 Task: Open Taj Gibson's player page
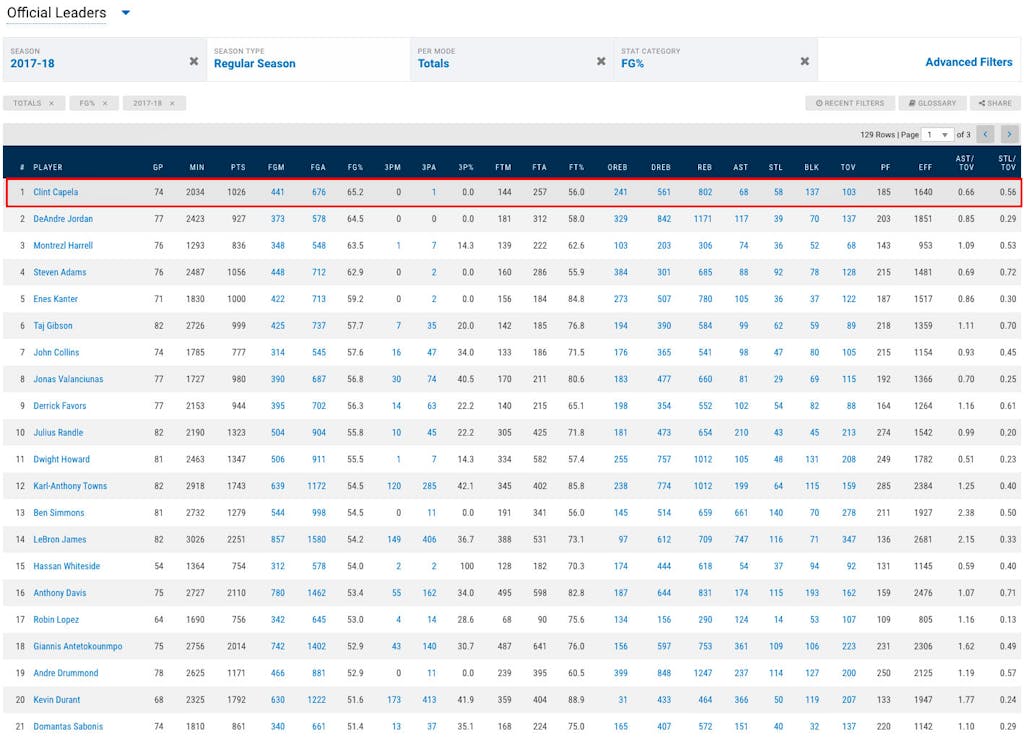coord(53,326)
